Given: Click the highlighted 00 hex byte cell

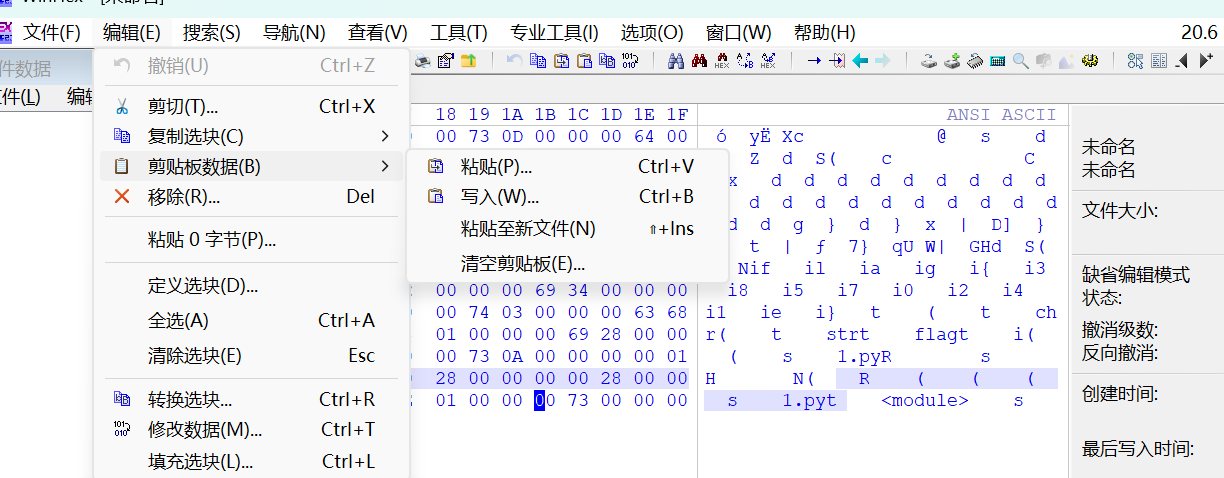Looking at the screenshot, I should coord(540,401).
